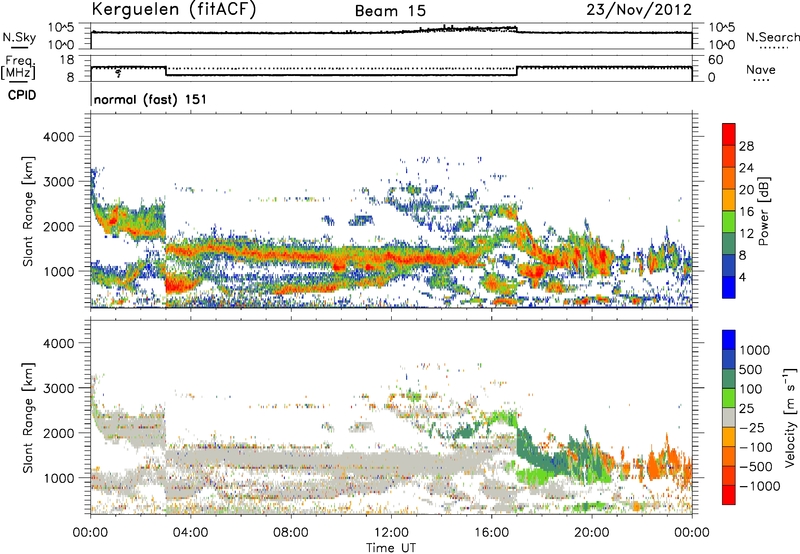This screenshot has height=554, width=800.
Task: Click the "12:00" time axis tick
Action: 391,533
